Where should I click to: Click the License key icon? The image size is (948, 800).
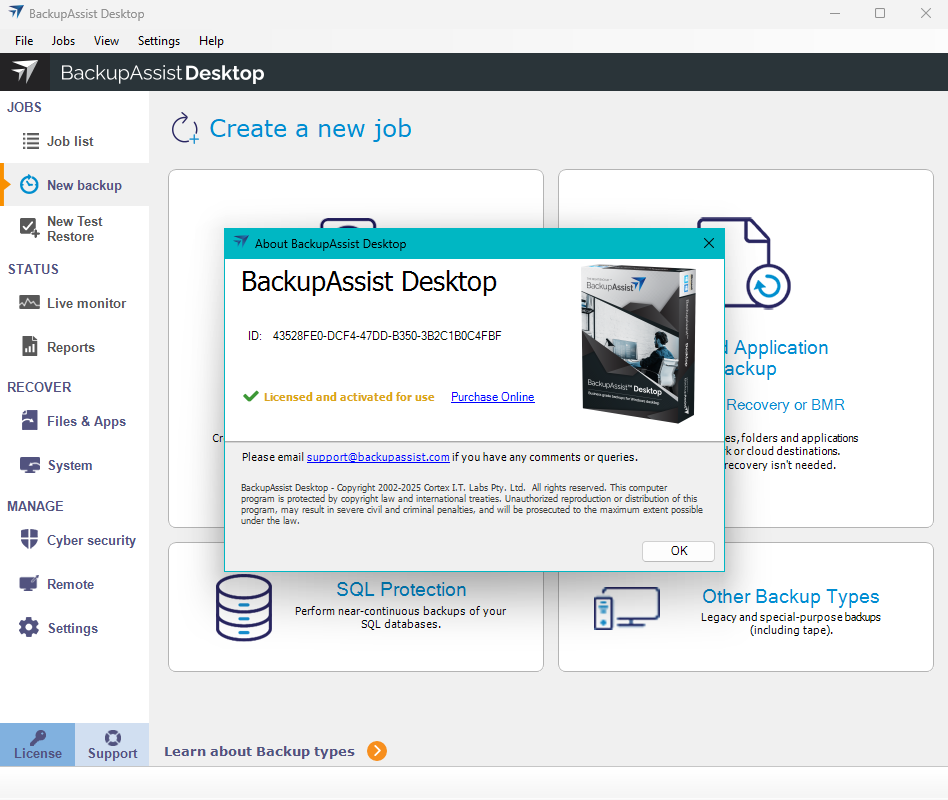(x=38, y=737)
